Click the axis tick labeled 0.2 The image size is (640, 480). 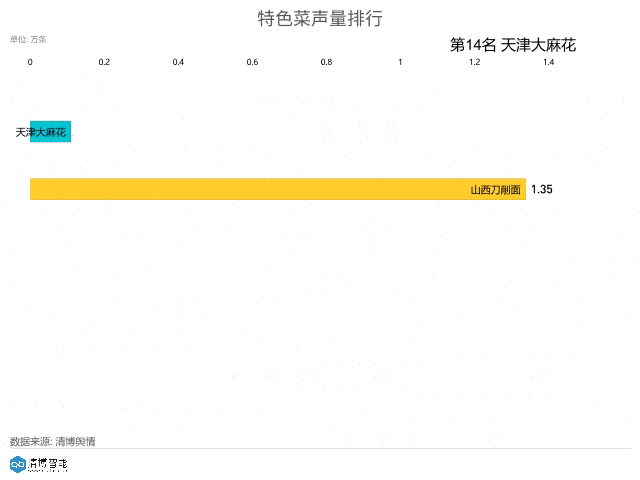[104, 62]
